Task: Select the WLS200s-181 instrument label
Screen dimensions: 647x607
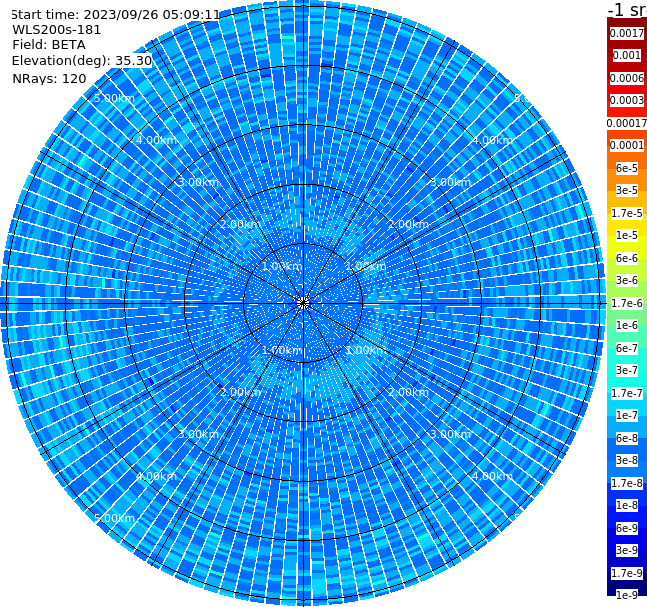Action: tap(57, 30)
